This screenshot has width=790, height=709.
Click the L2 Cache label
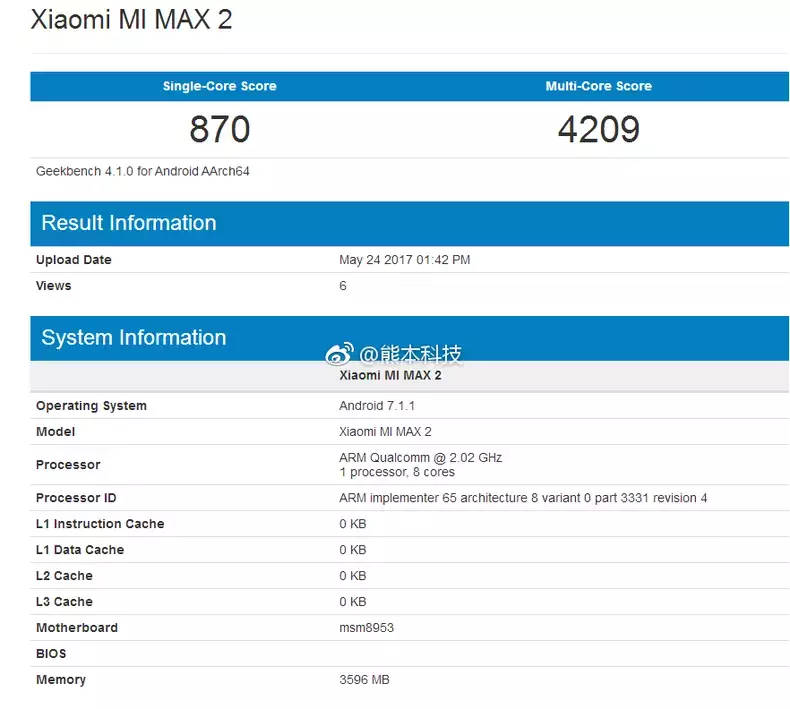click(64, 576)
